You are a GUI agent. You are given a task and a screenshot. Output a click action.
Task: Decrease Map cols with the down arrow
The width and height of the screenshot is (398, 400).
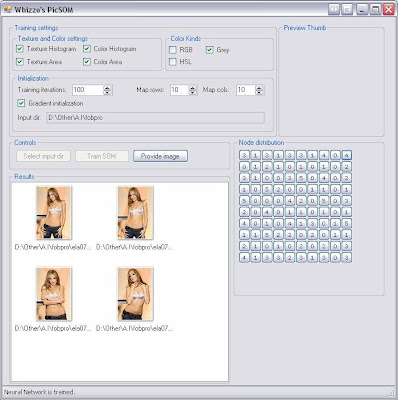pos(259,92)
